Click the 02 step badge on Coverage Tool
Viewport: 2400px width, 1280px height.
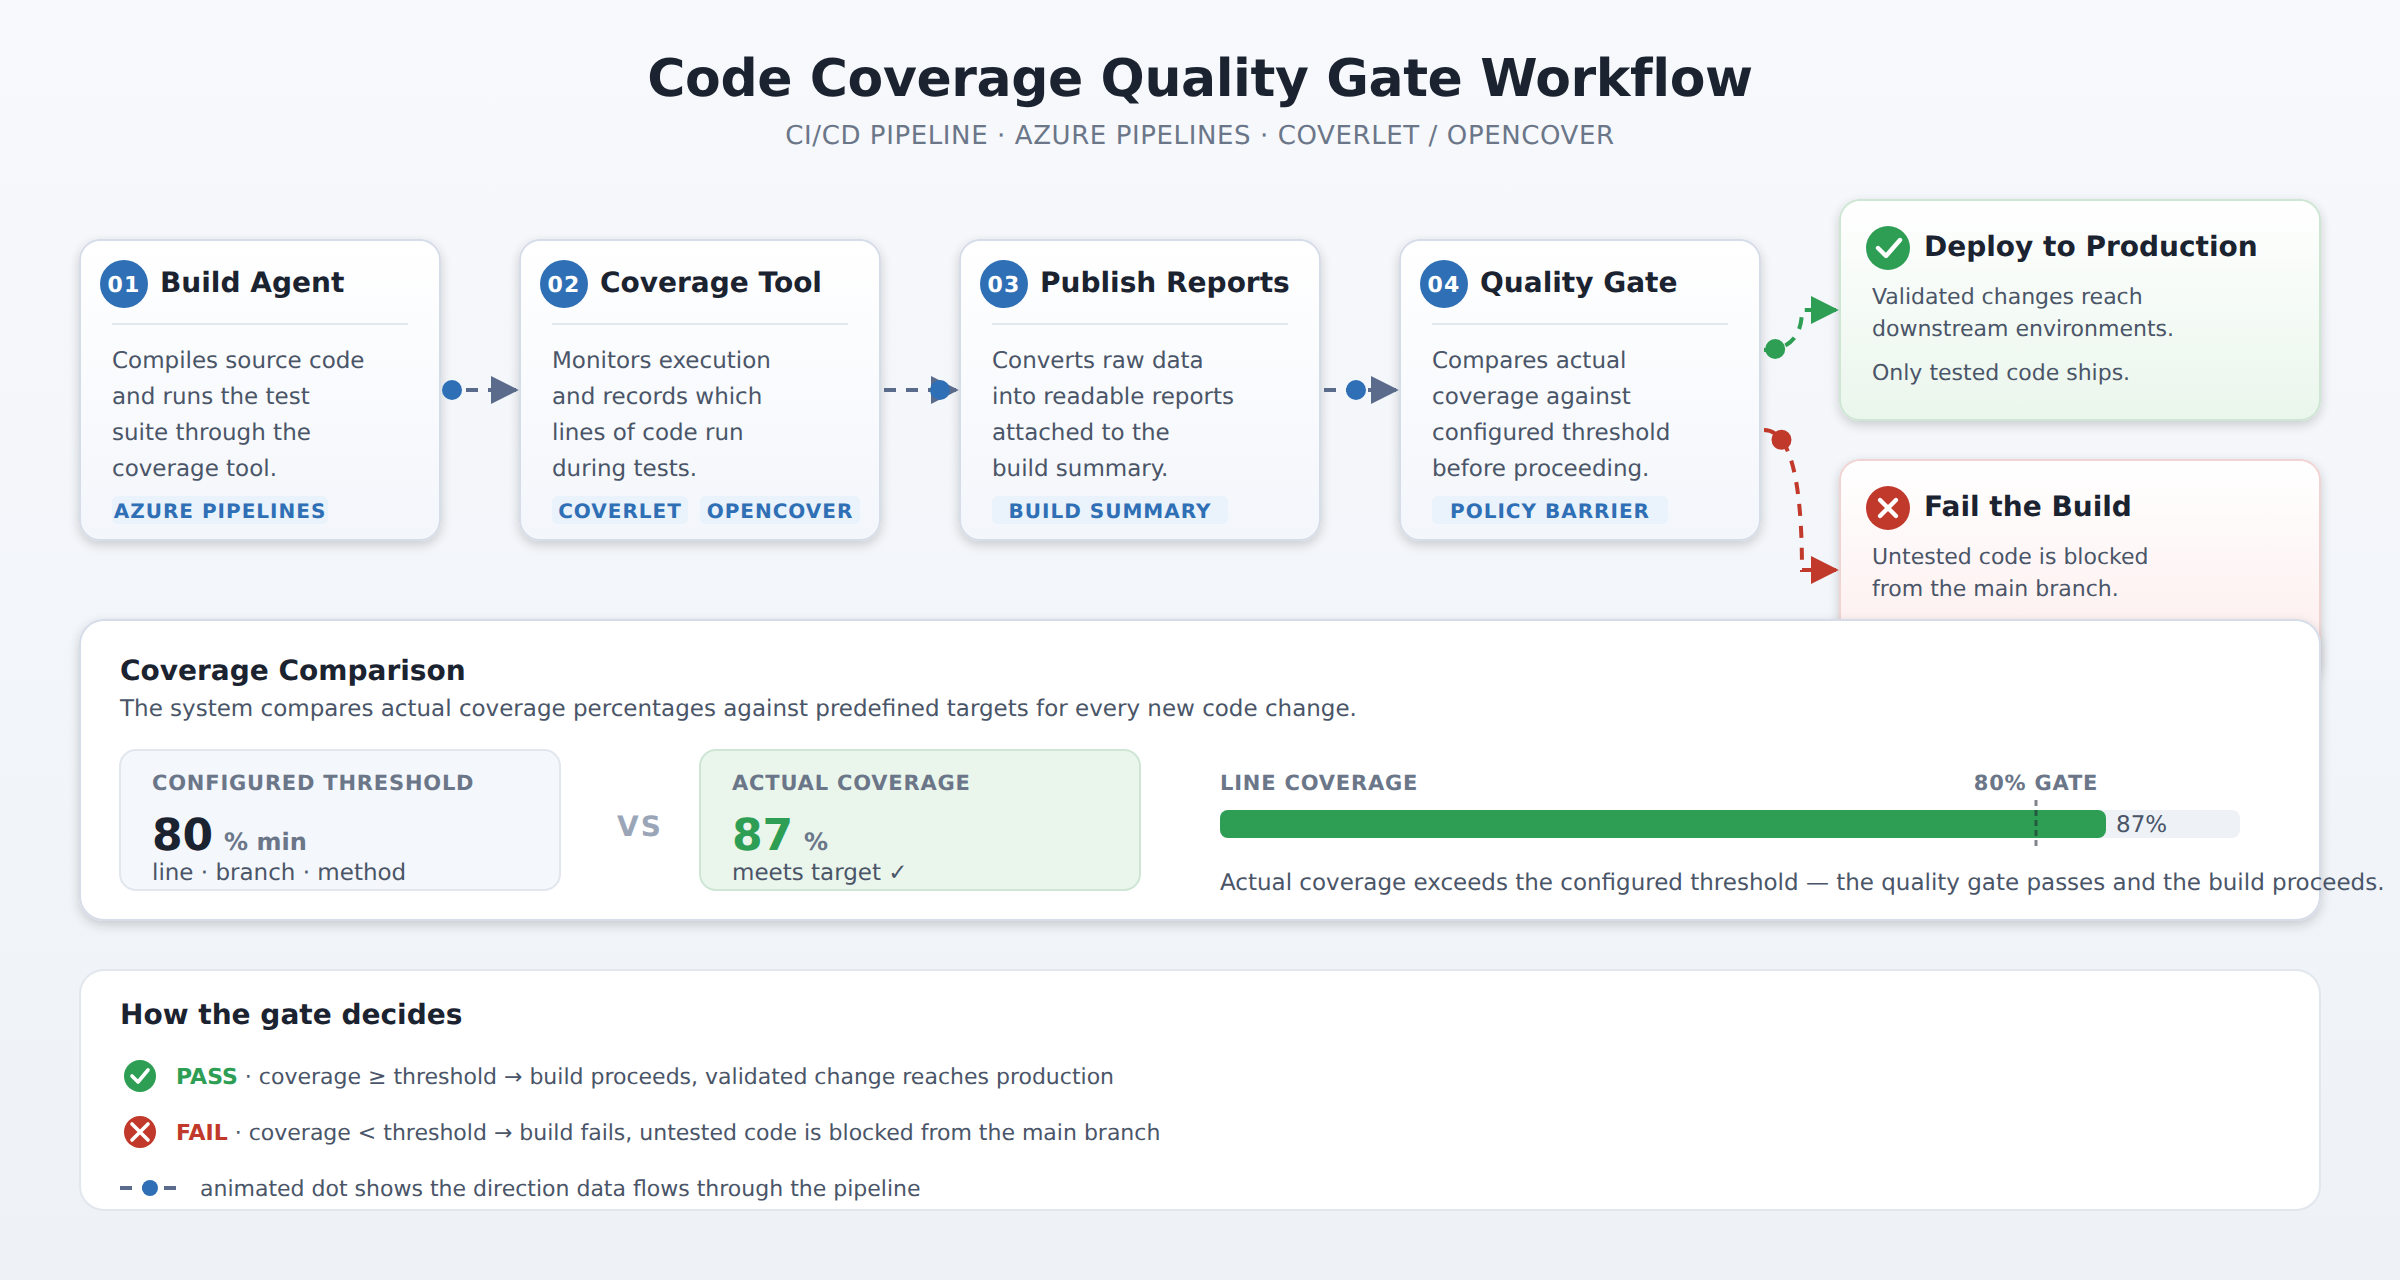[564, 284]
